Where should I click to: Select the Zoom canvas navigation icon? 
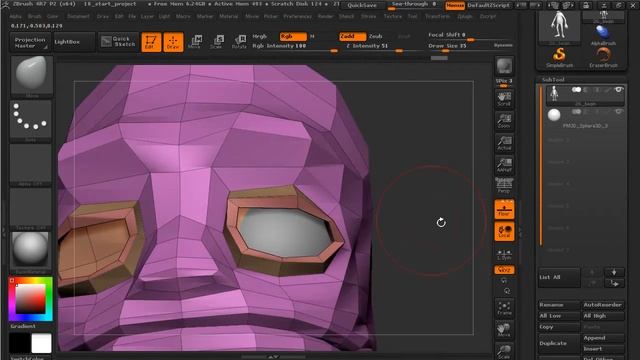tap(504, 121)
